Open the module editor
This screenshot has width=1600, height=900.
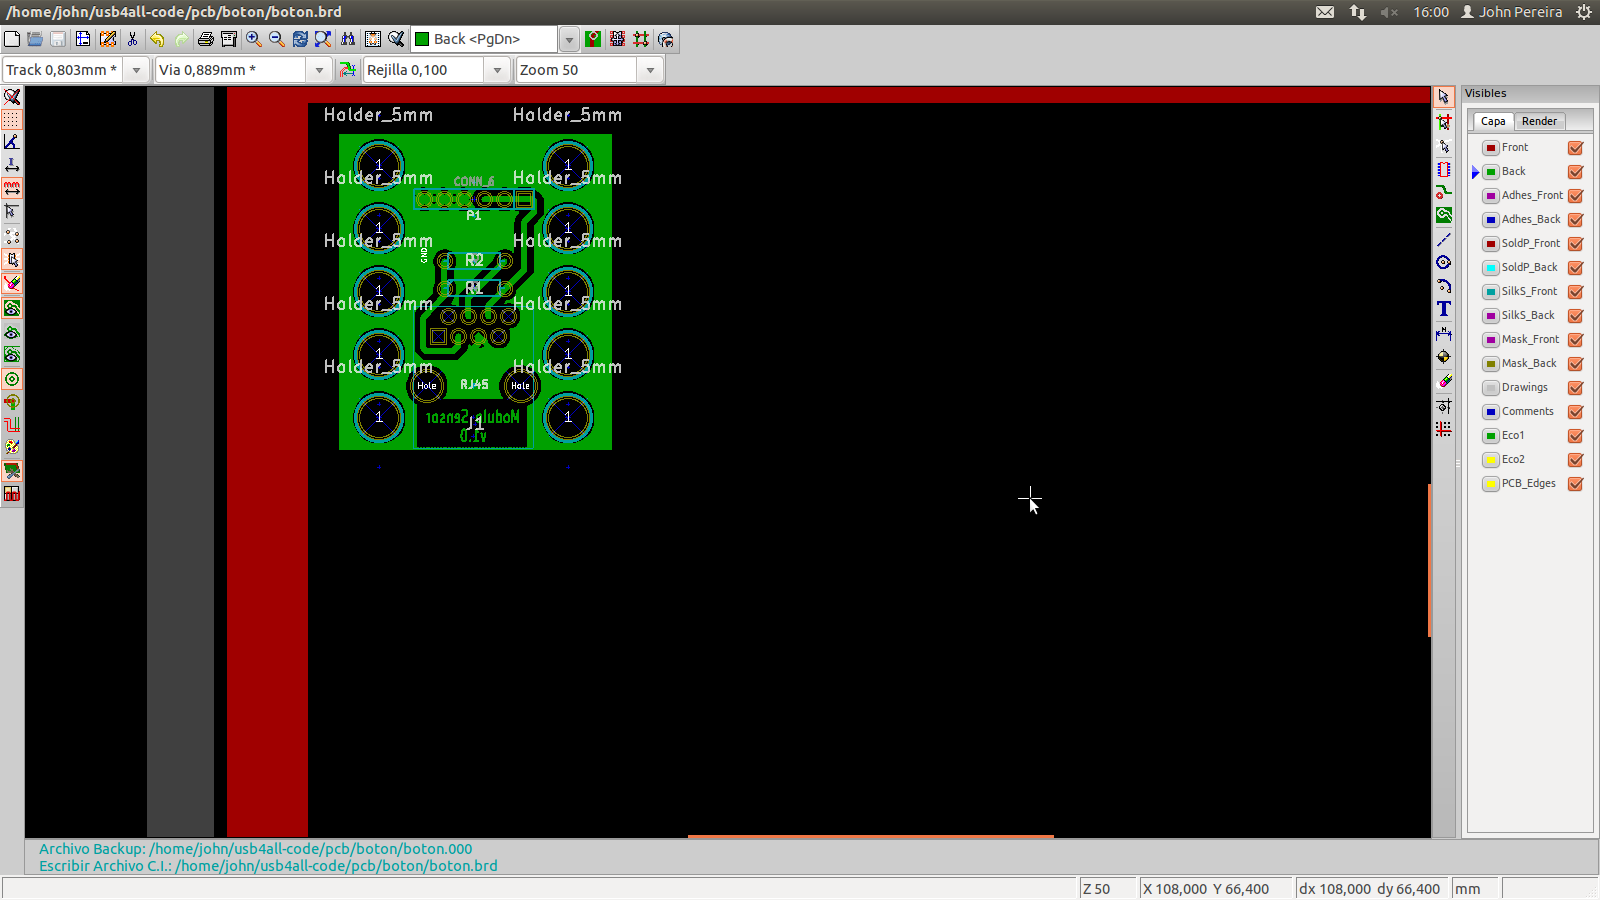click(108, 39)
